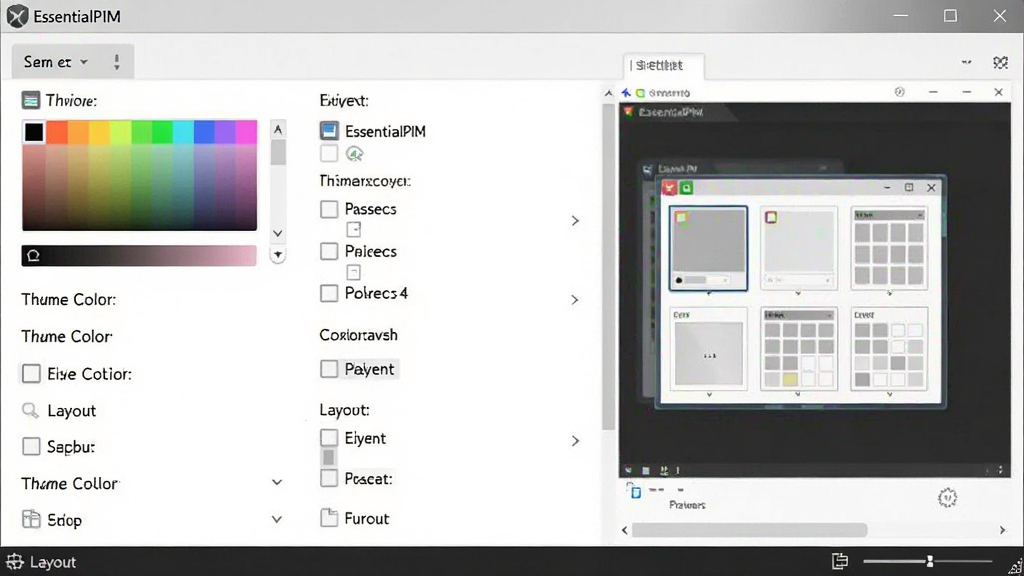Click the small page icon under Paieecs

pos(353,272)
